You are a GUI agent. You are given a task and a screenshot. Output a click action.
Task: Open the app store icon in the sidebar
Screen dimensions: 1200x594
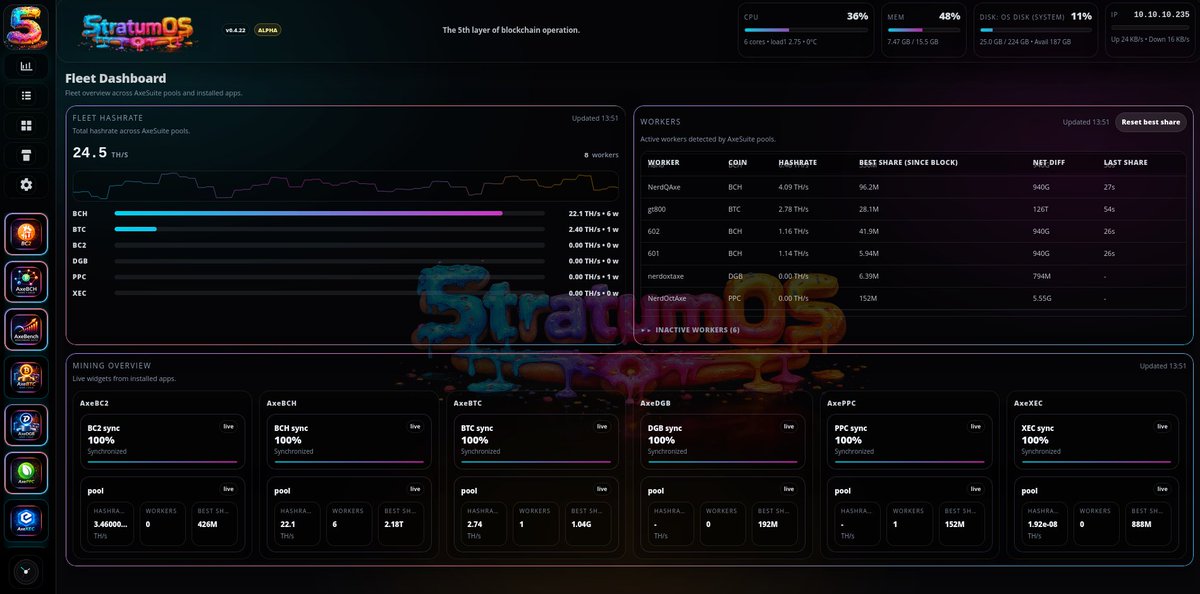click(26, 155)
